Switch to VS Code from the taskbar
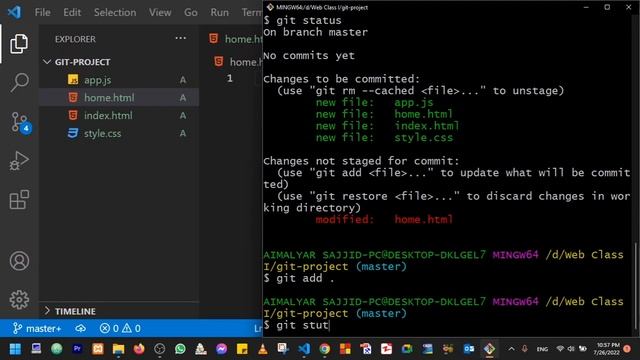 [304, 349]
